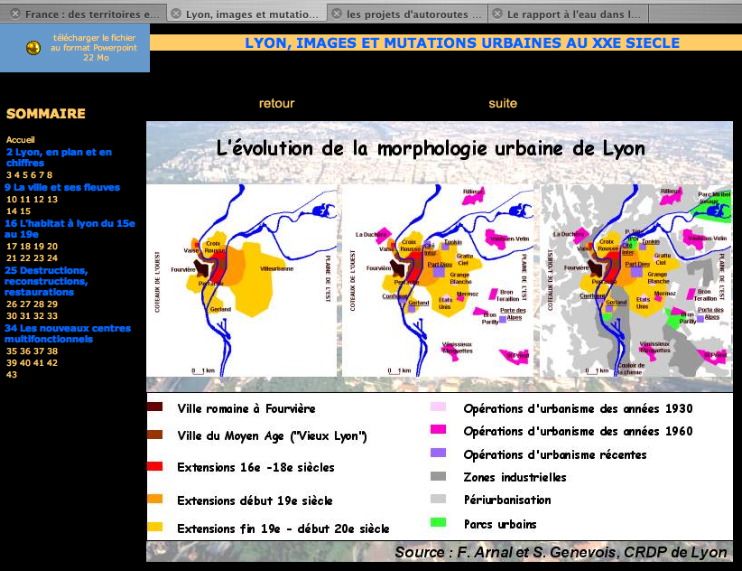Jump to slide 4 in the sommaire
This screenshot has width=742, height=571.
(x=17, y=175)
